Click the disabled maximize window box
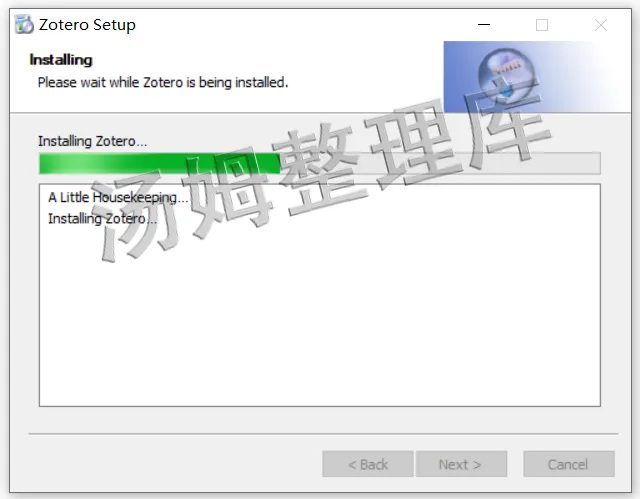Screen dimensions: 640x499 click(x=542, y=25)
